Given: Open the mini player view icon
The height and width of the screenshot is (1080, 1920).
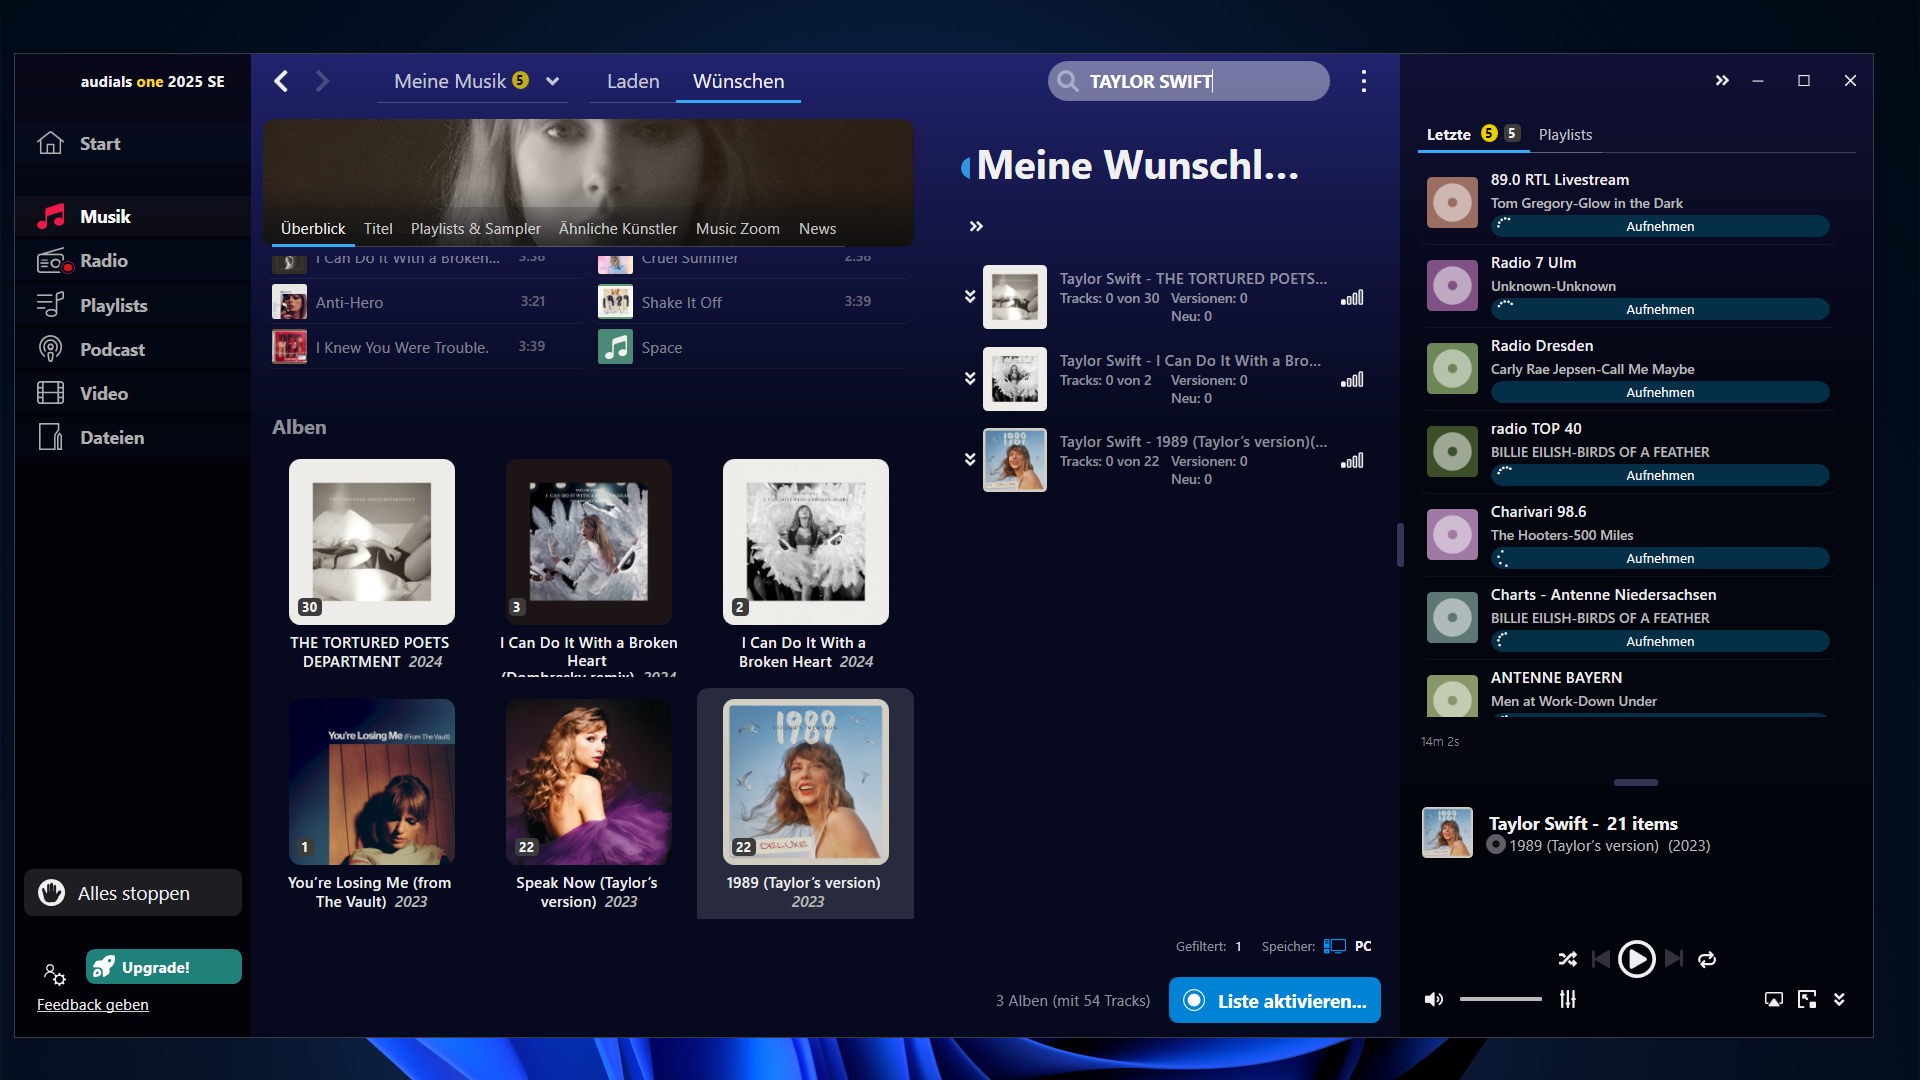Looking at the screenshot, I should [1806, 999].
